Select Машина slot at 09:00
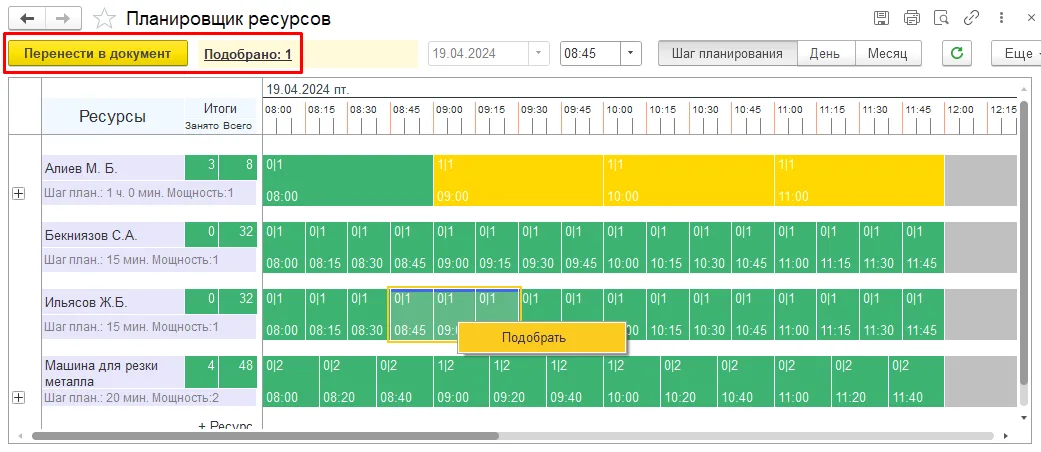1041x452 pixels. point(461,382)
